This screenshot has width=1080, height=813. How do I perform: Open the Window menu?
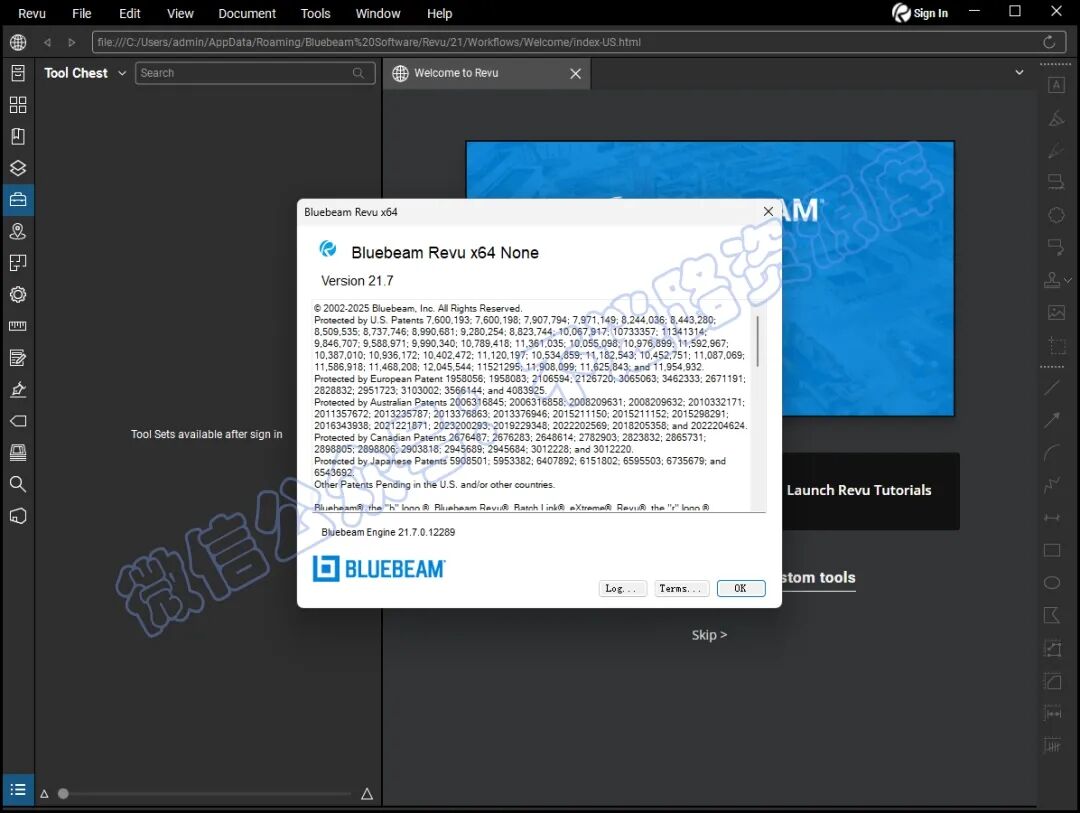tap(377, 13)
